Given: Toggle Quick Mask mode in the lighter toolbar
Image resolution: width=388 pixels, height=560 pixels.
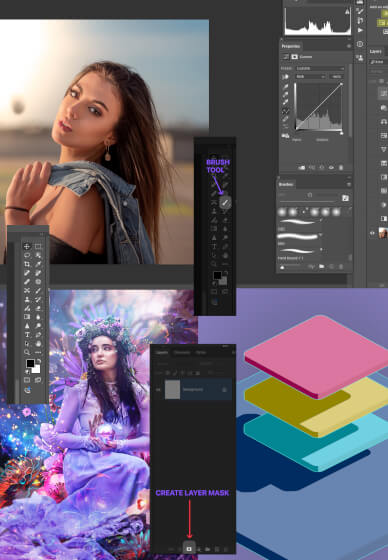Looking at the screenshot, I should [27, 380].
